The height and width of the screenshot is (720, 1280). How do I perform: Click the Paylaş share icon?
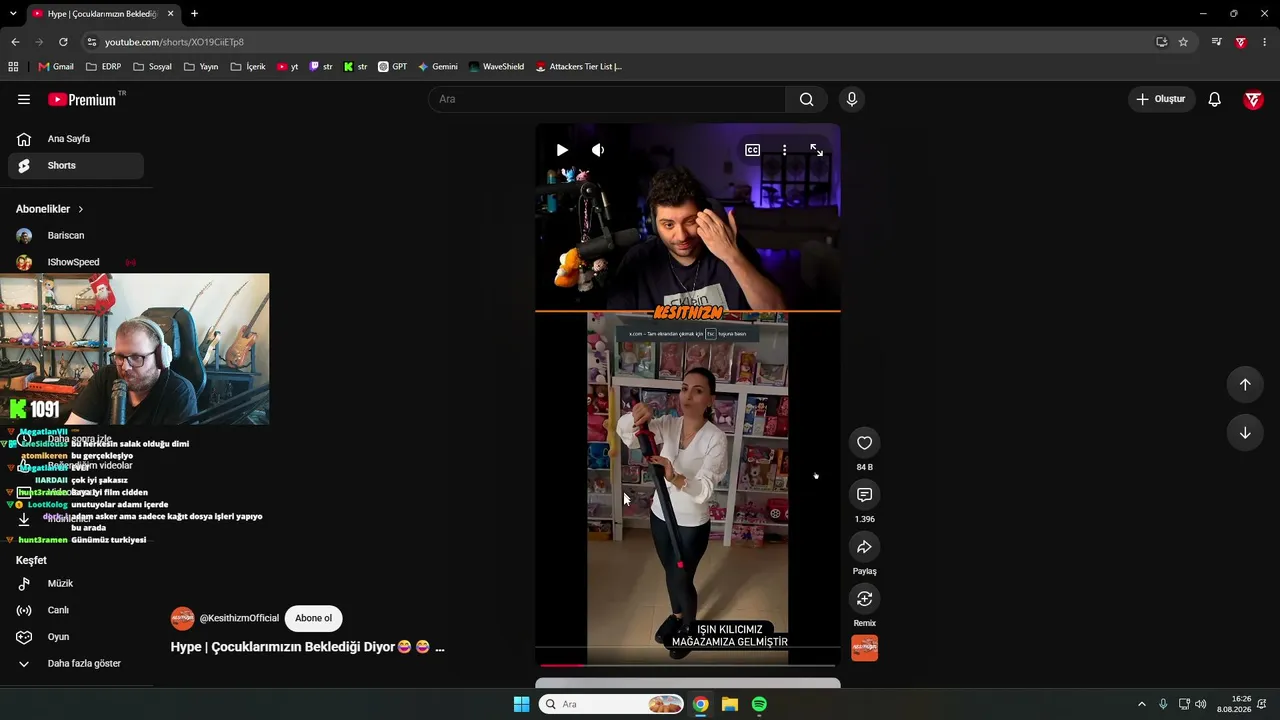pyautogui.click(x=865, y=547)
